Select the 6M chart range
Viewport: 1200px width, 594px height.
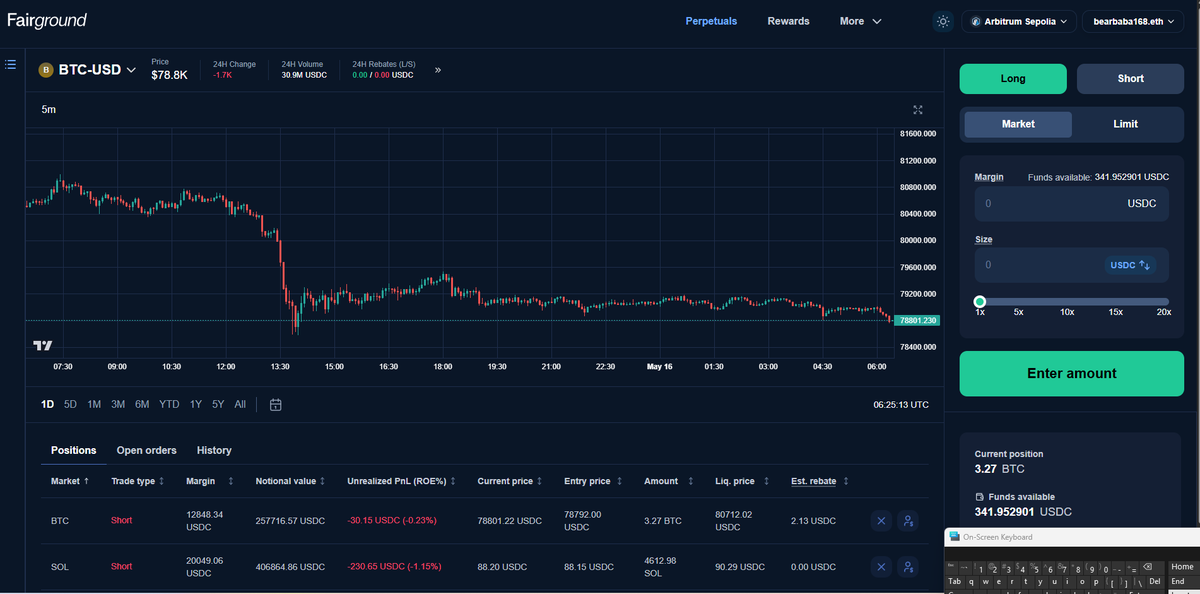click(x=142, y=404)
